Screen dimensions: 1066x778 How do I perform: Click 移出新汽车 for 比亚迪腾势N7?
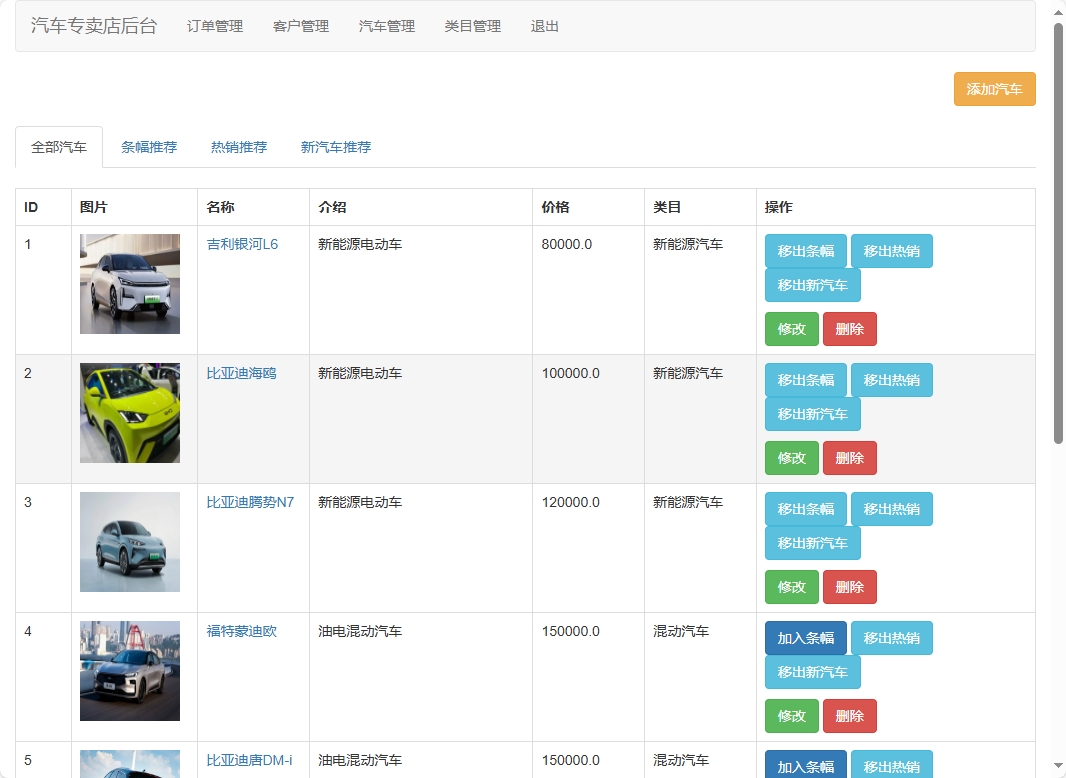812,543
